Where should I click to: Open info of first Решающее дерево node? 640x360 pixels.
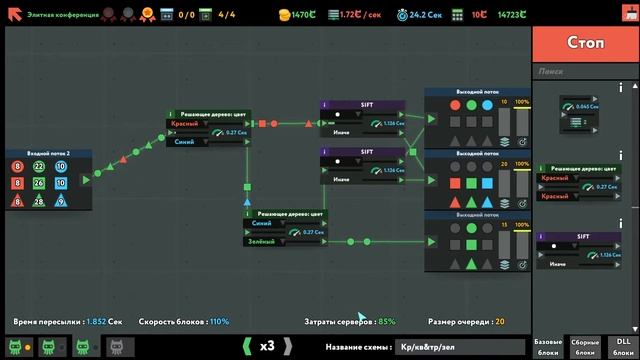click(x=171, y=114)
